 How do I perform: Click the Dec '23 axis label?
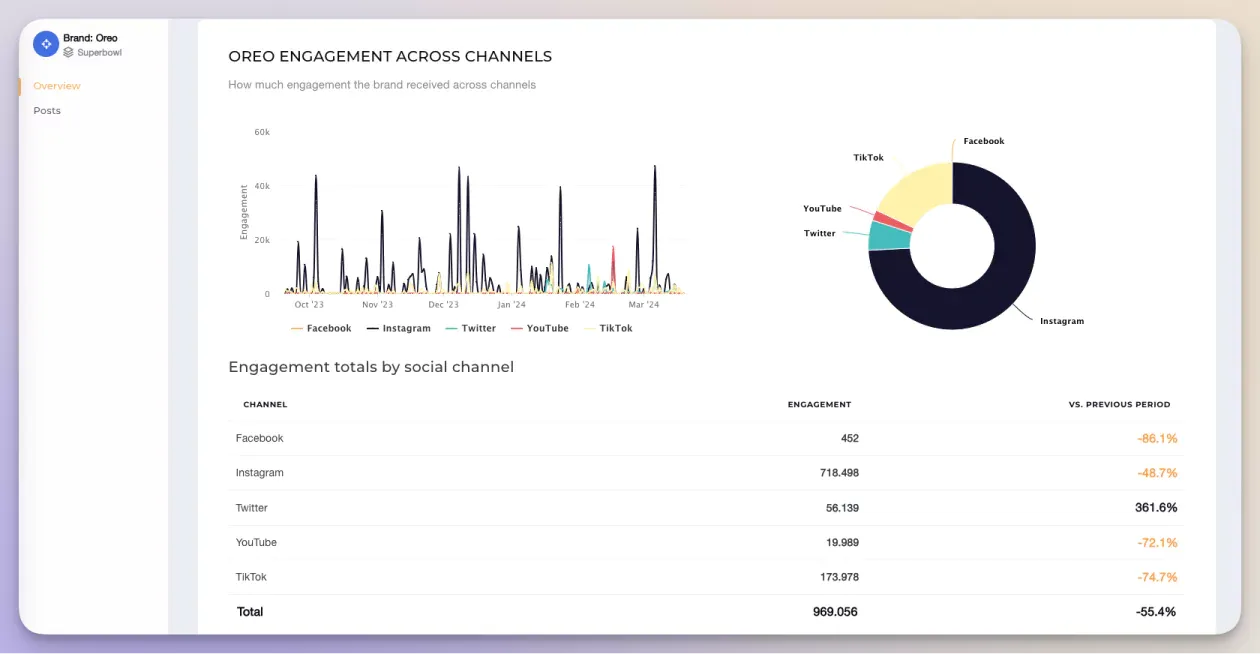[443, 305]
